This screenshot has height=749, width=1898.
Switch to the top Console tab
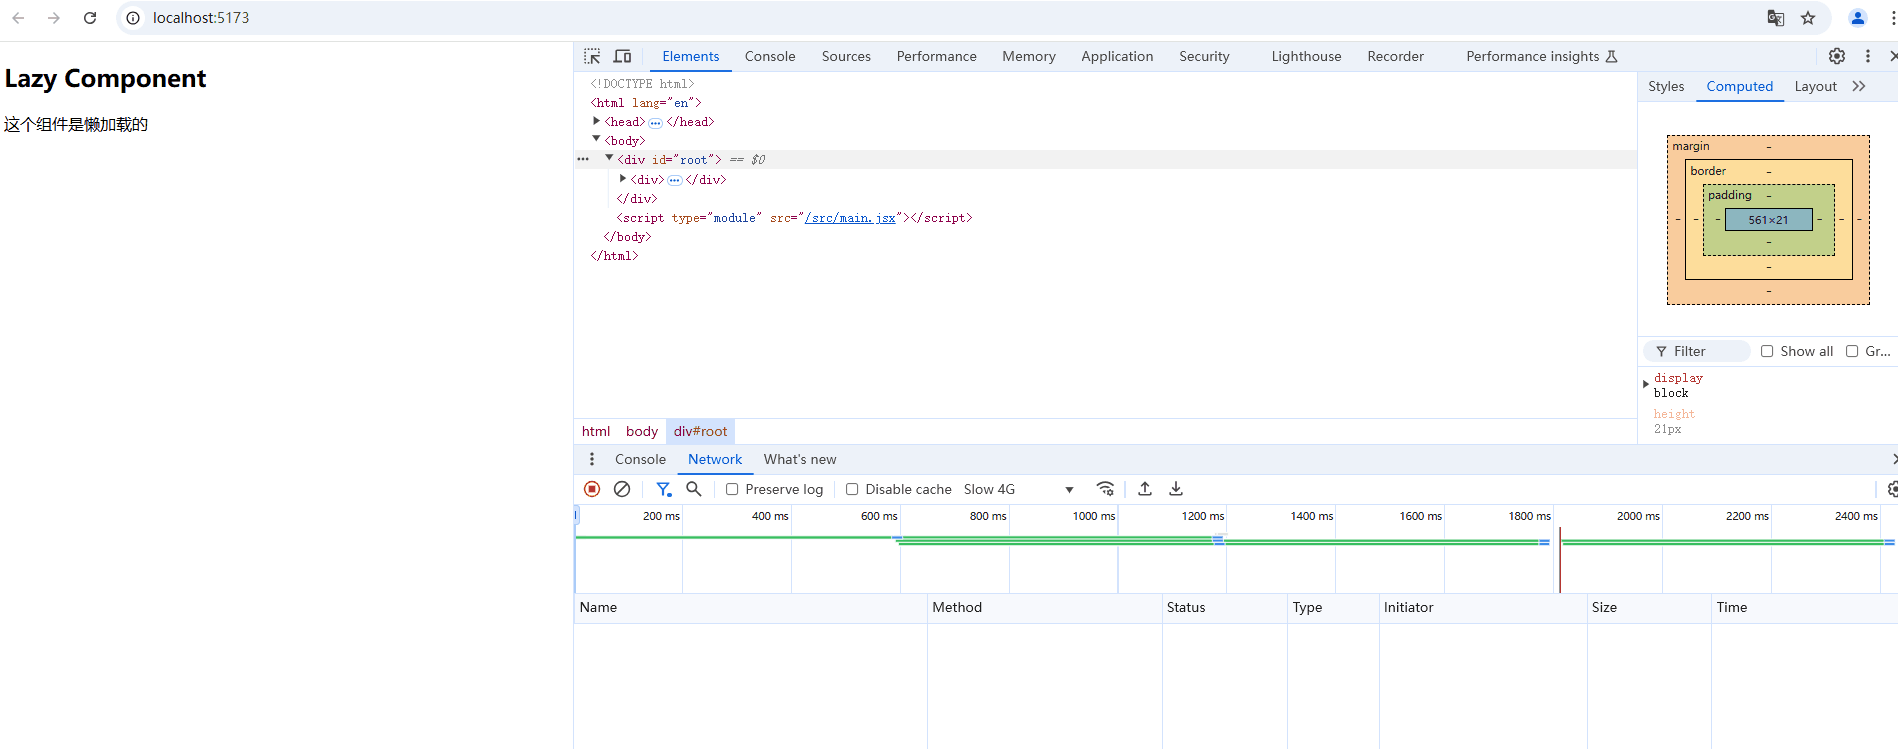point(770,57)
